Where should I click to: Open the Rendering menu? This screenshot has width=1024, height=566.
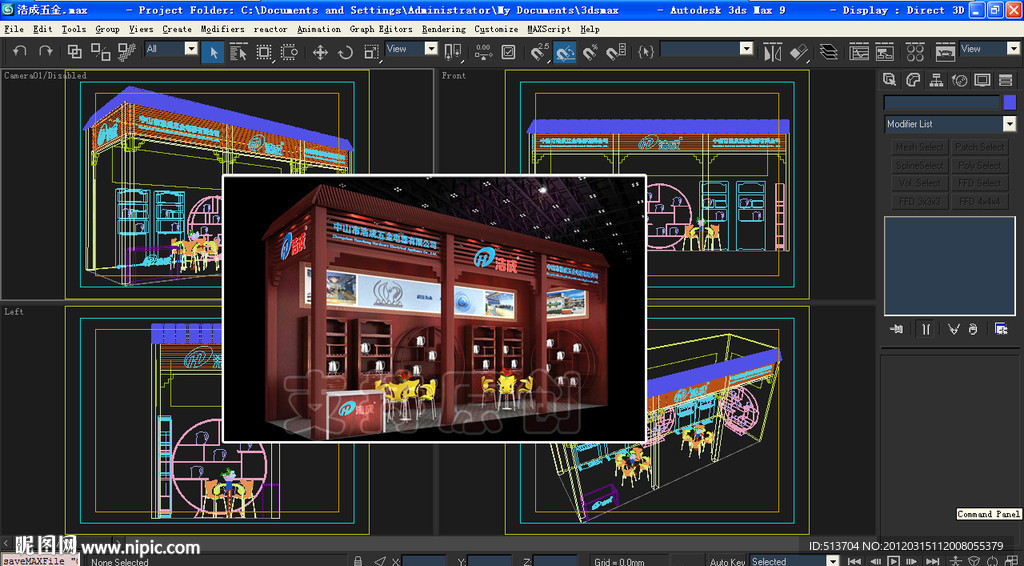point(443,29)
